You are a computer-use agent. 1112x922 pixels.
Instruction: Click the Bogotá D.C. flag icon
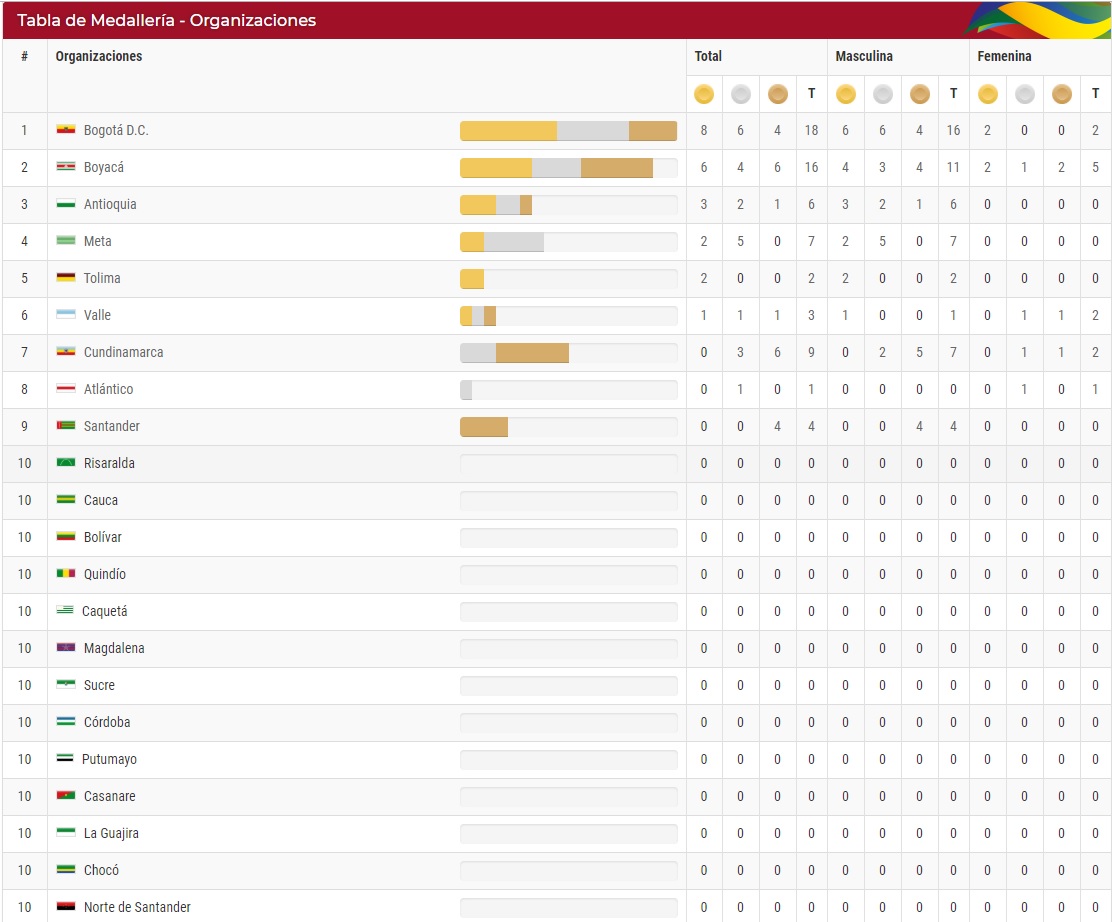click(66, 130)
